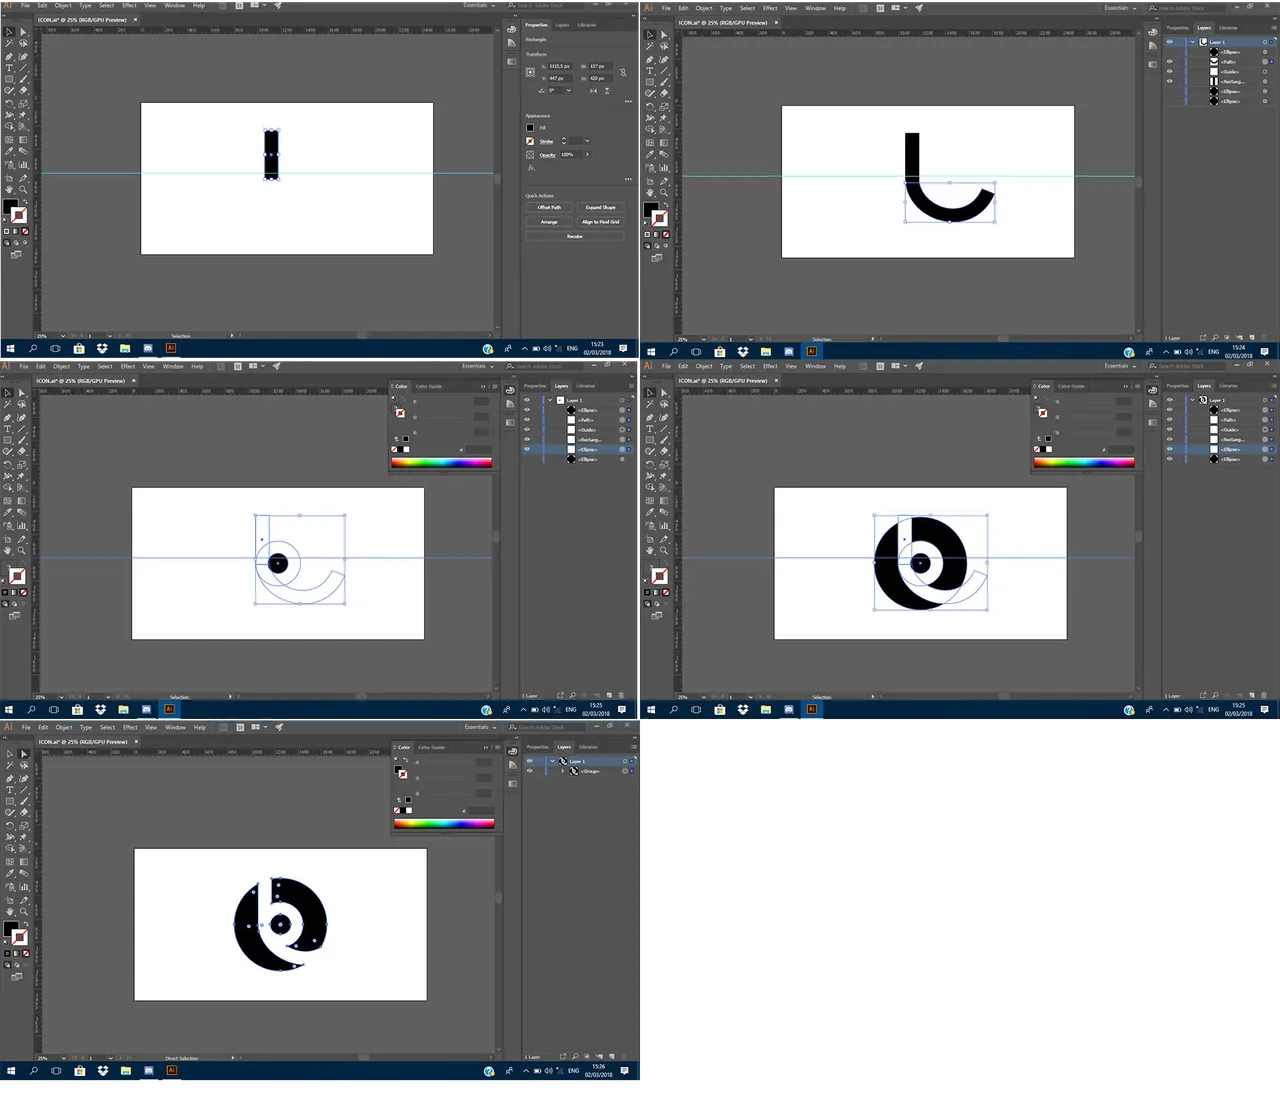
Task: Open the Object menu in top-left screenshot
Action: click(63, 5)
